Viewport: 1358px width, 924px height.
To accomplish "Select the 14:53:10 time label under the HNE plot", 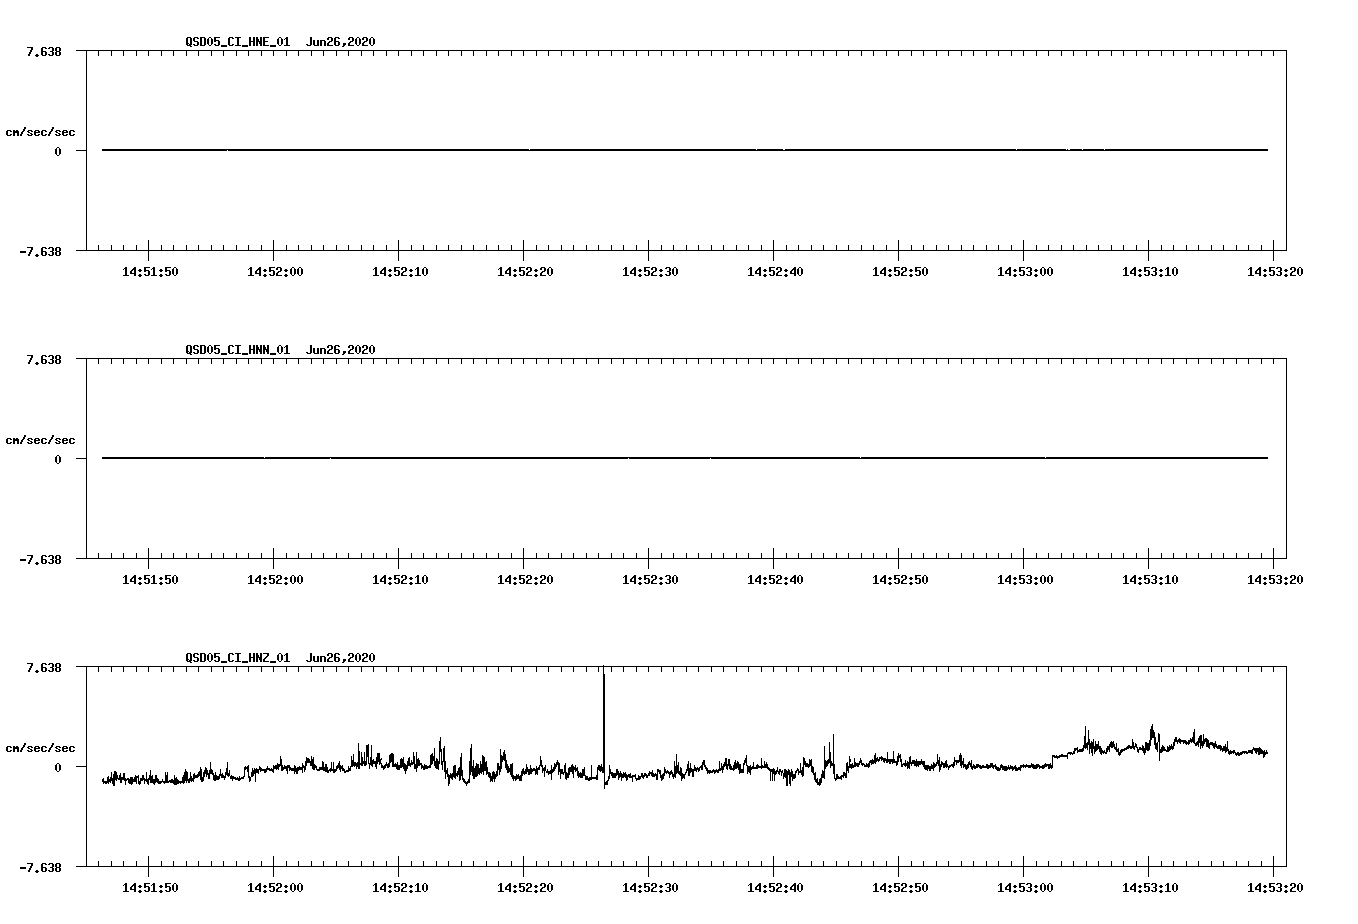I will pos(1150,271).
